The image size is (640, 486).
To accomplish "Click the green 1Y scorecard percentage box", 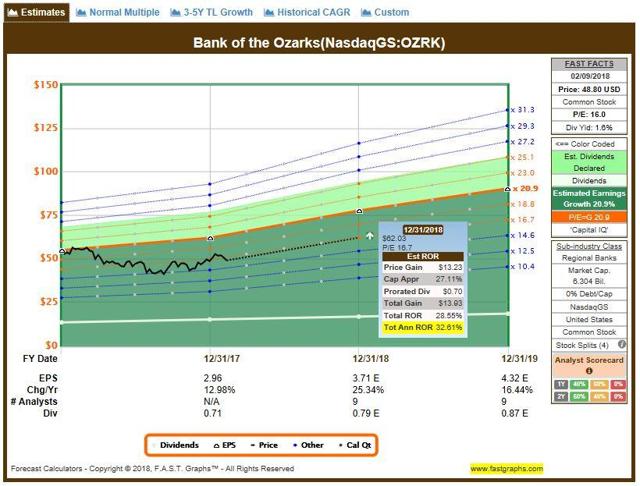I will [x=579, y=384].
